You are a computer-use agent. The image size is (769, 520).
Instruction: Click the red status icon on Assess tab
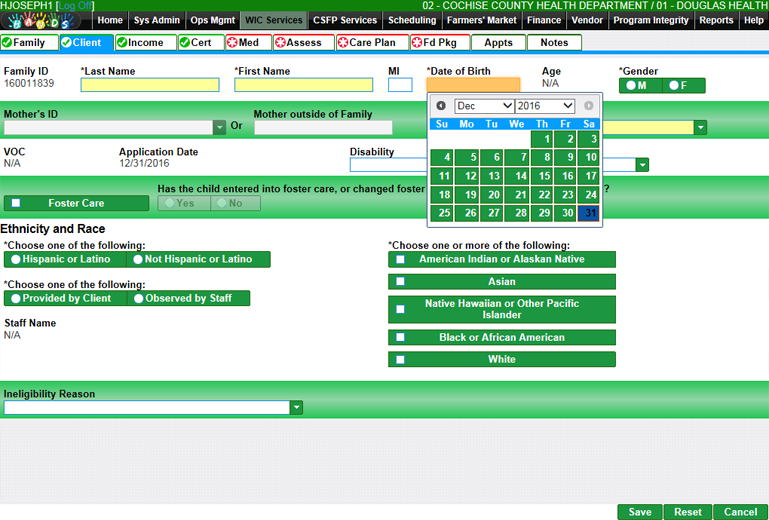[280, 43]
